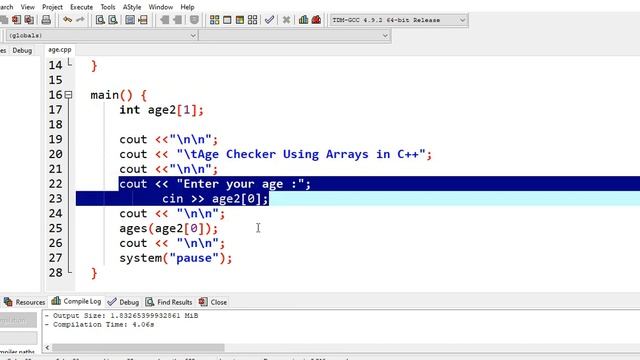Start debugging with the checkmark icon
The width and height of the screenshot is (640, 360).
point(269,20)
